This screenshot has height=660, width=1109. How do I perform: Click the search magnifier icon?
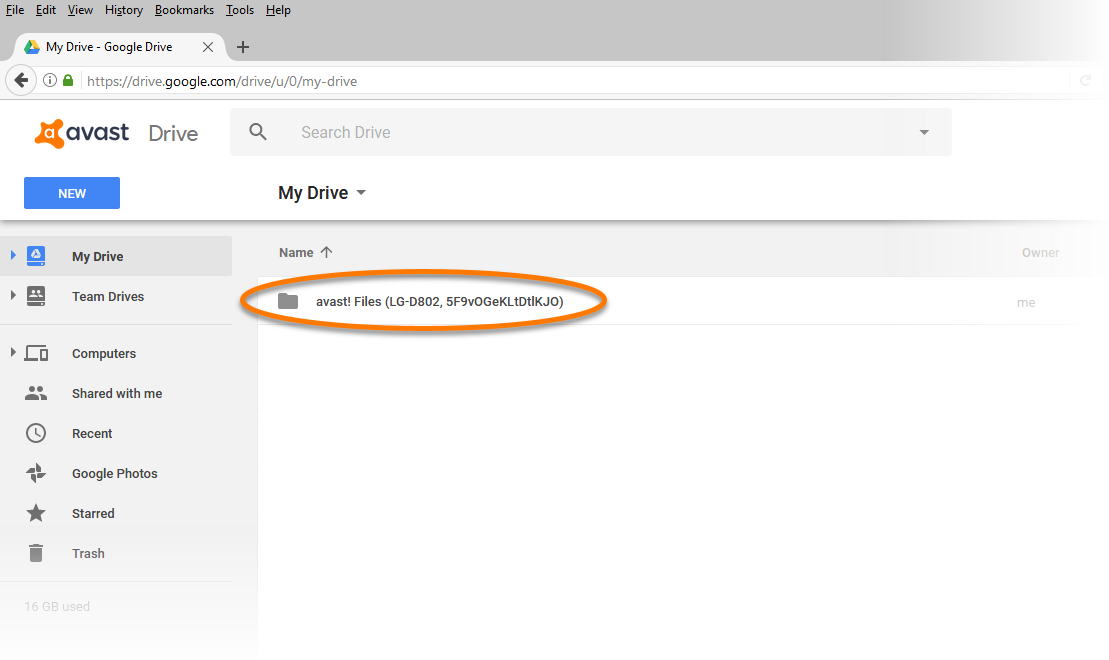pos(258,132)
